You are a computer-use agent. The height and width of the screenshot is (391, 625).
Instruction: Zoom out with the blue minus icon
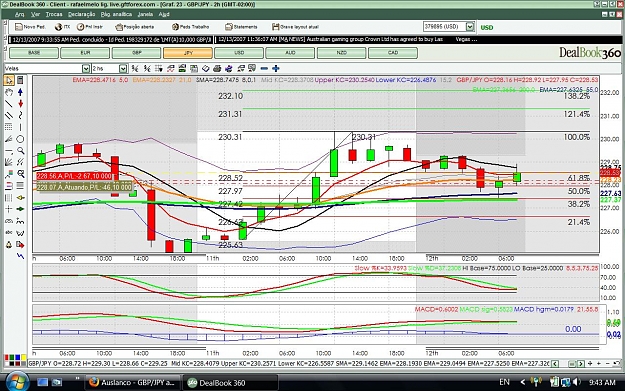(264, 69)
